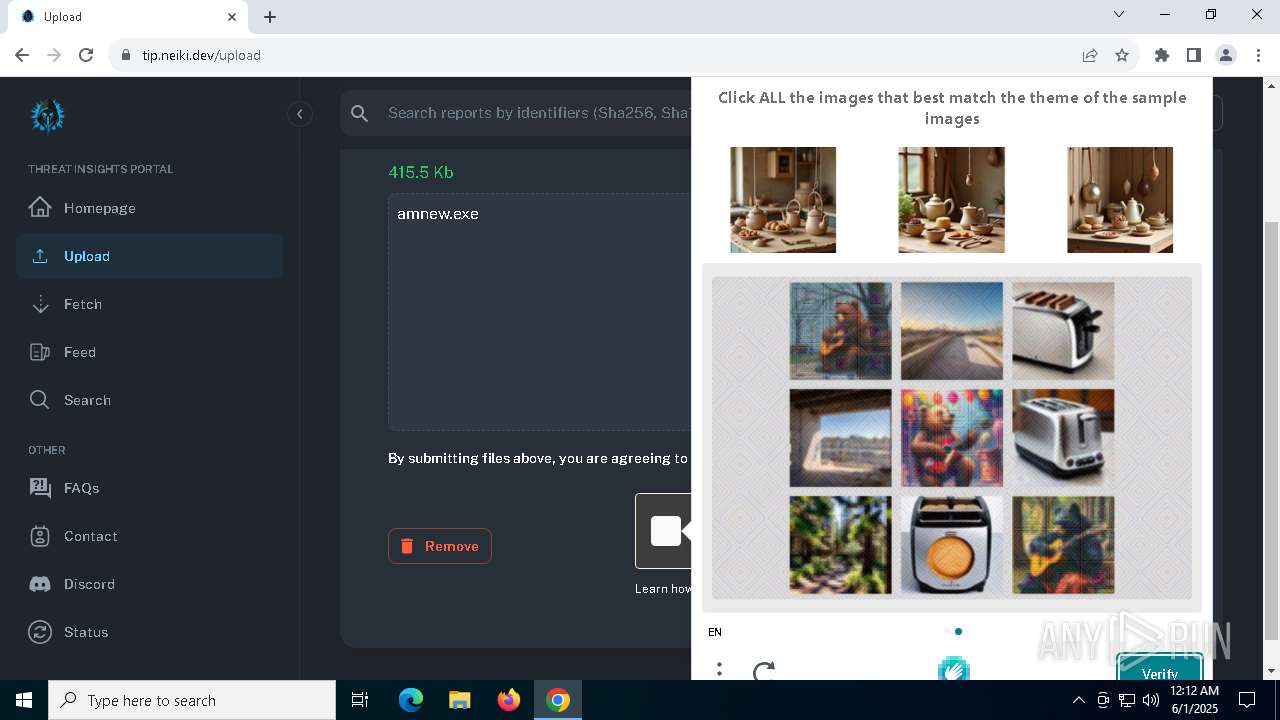Open Firefox from the taskbar

tap(509, 700)
